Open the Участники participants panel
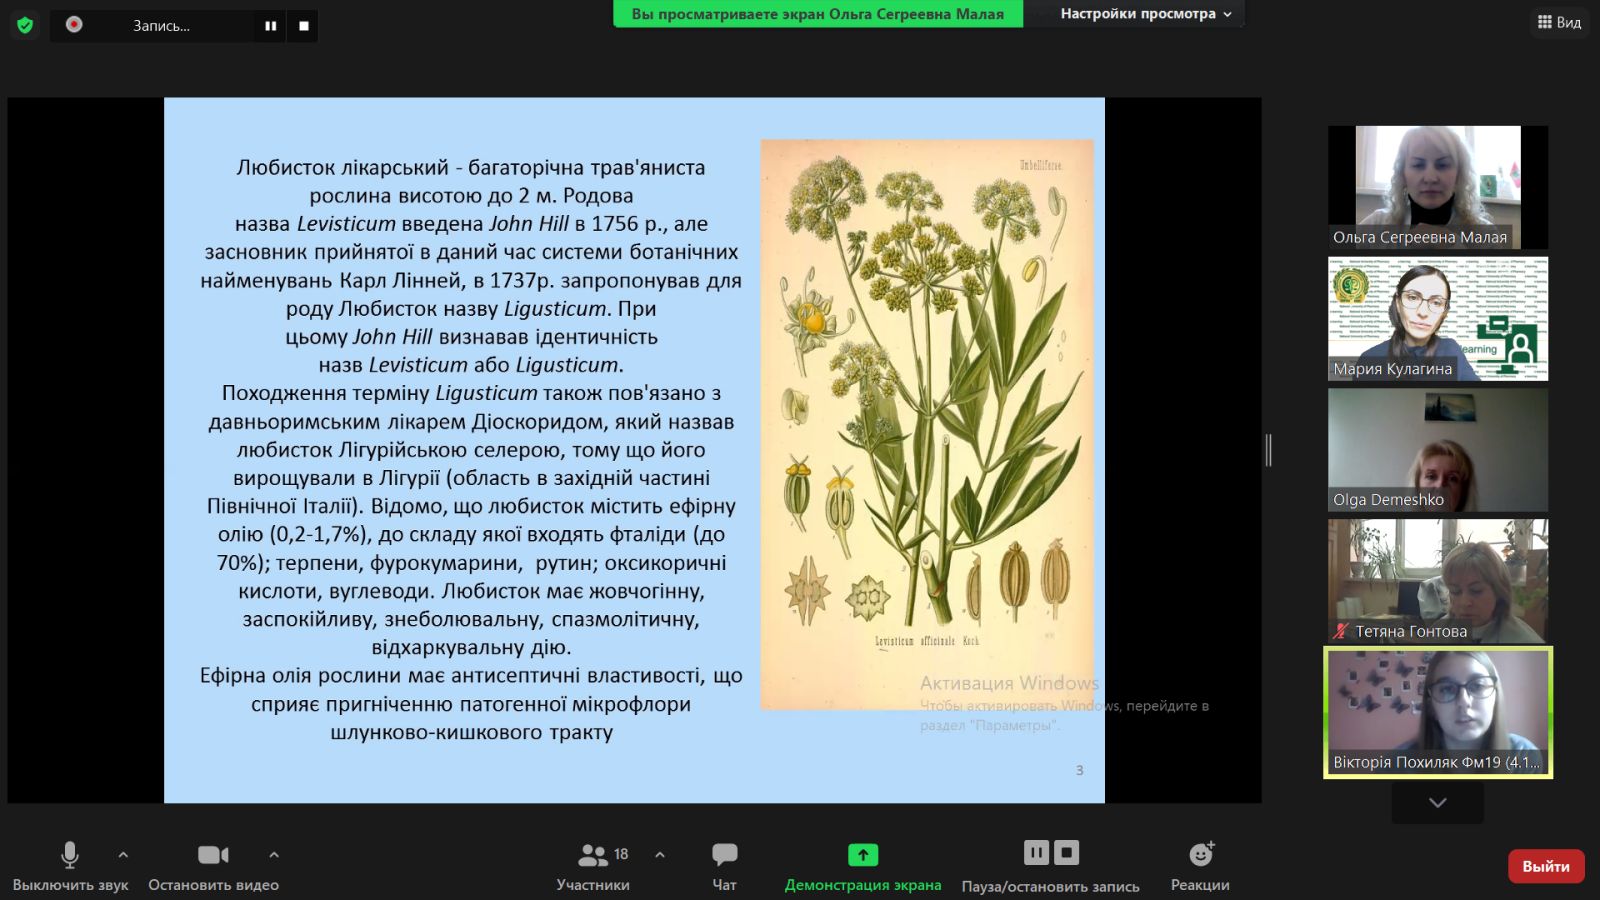Viewport: 1600px width, 900px height. click(x=593, y=866)
